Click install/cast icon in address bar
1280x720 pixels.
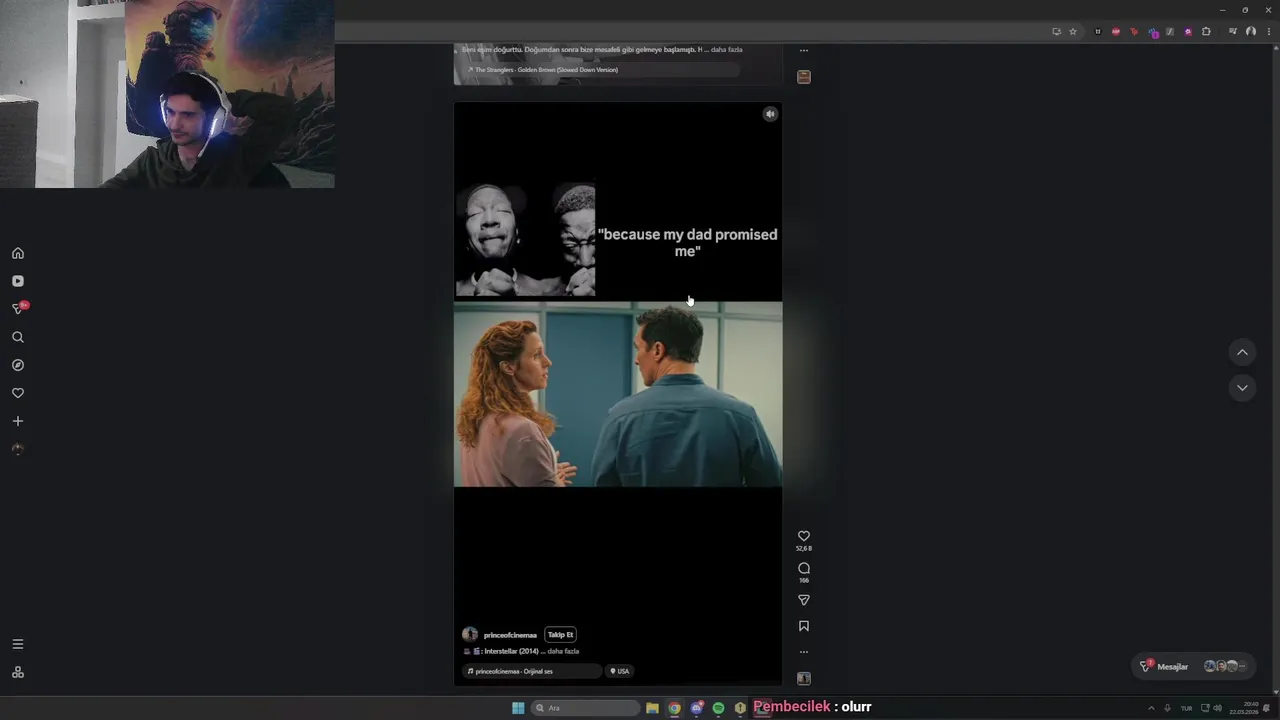coord(1056,32)
